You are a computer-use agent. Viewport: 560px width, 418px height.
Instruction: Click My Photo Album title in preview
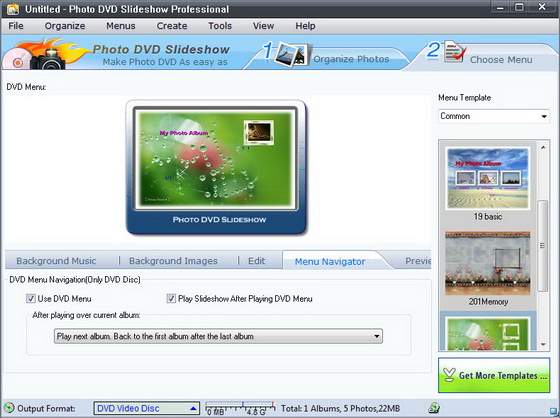point(184,133)
